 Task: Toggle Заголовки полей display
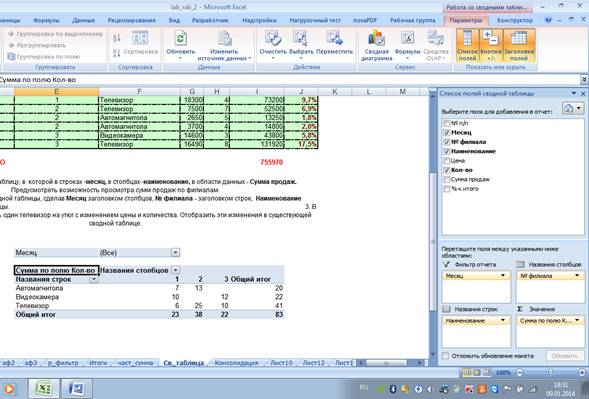[x=519, y=45]
